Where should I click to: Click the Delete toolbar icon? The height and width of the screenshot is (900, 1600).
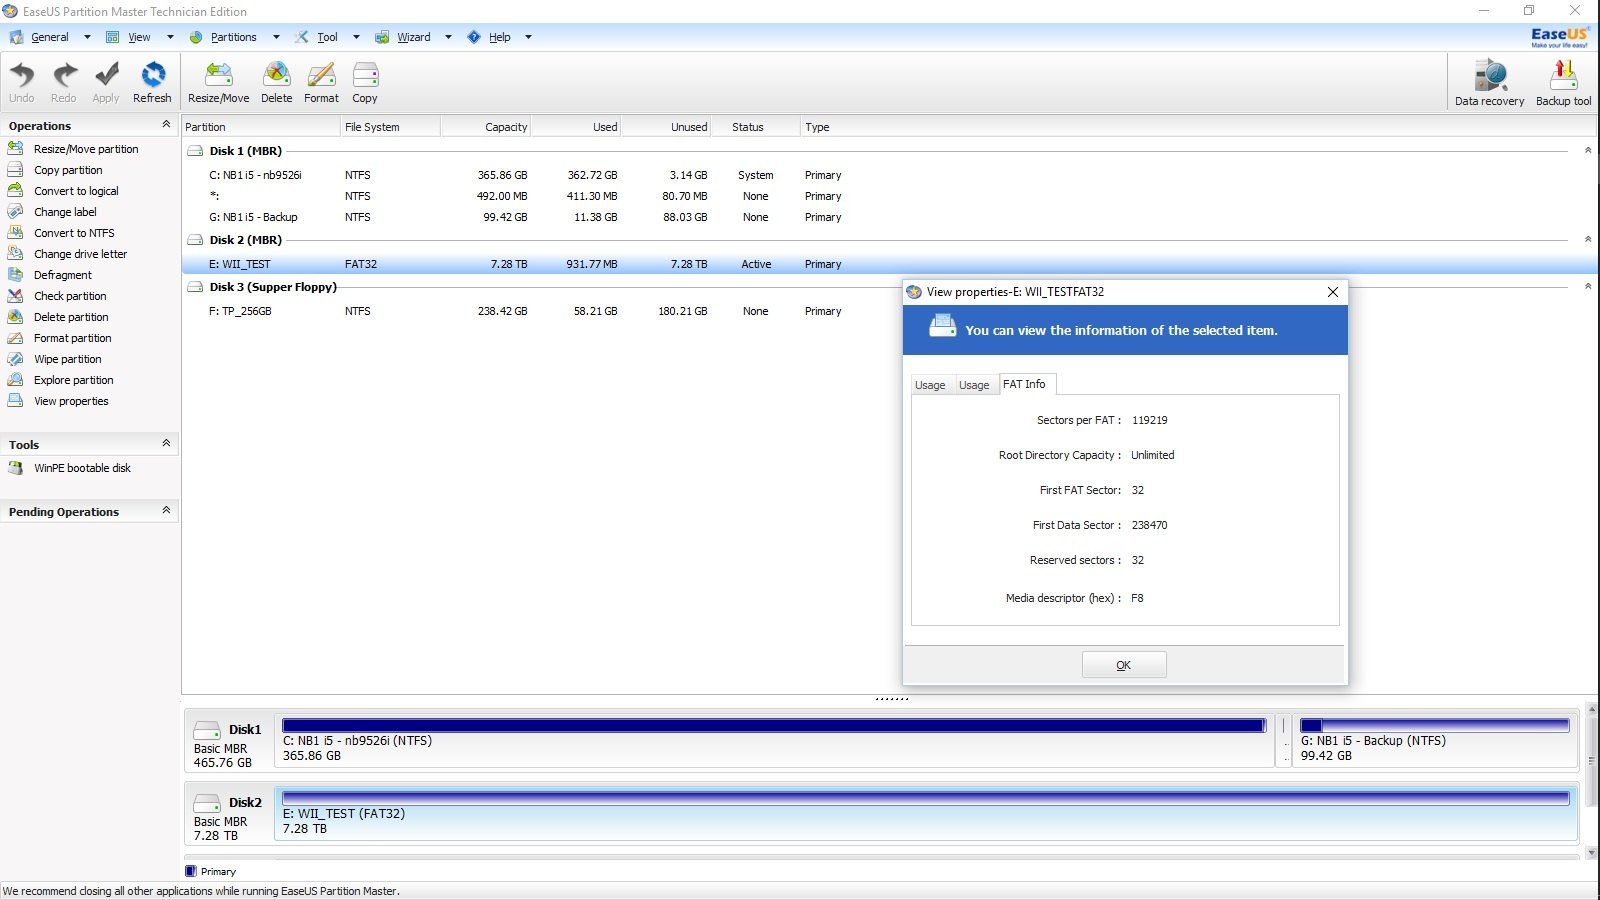click(277, 76)
